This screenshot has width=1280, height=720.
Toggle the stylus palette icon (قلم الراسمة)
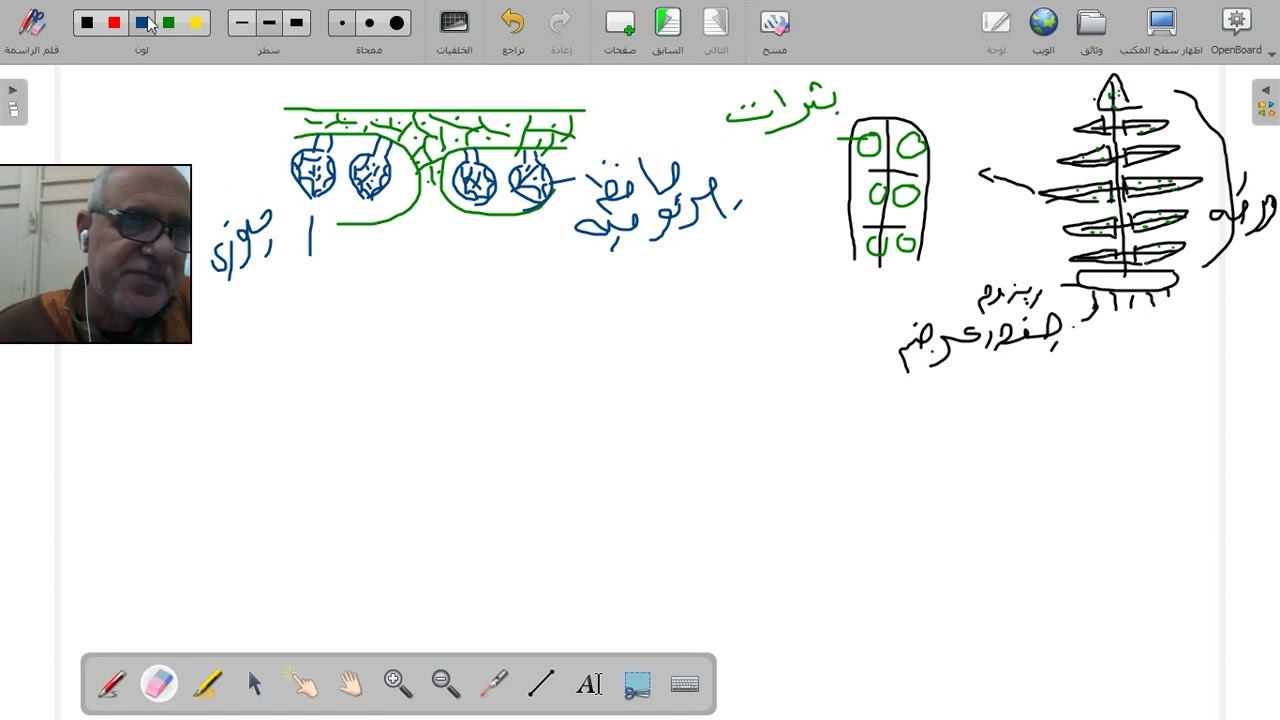pos(32,23)
